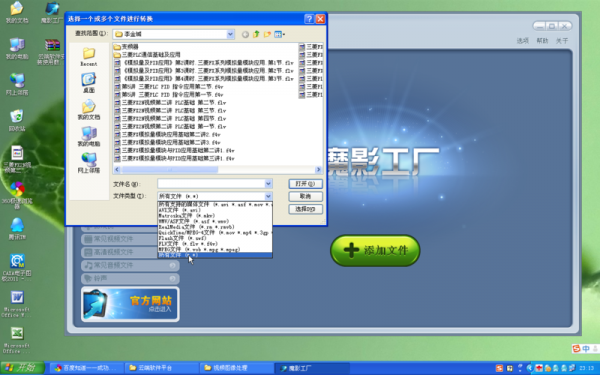The width and height of the screenshot is (600, 375).
Task: Go up one folder level icon
Action: [256, 34]
